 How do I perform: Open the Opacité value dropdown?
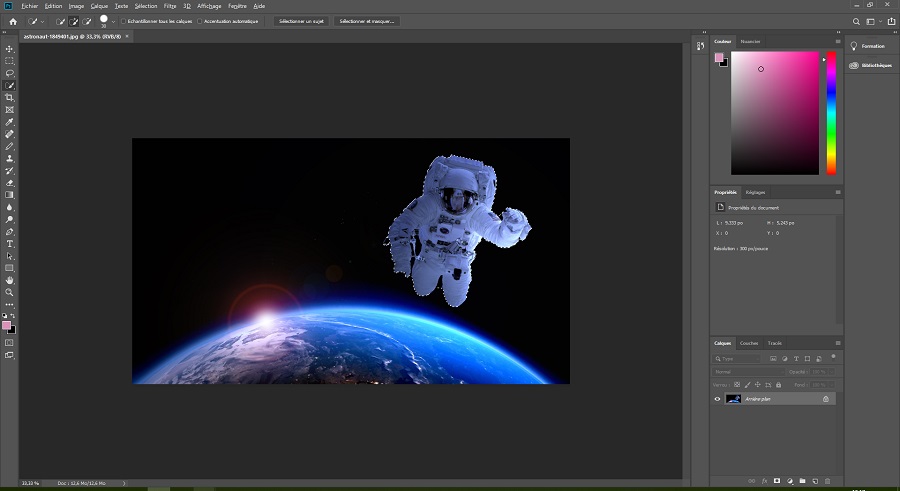coord(831,372)
